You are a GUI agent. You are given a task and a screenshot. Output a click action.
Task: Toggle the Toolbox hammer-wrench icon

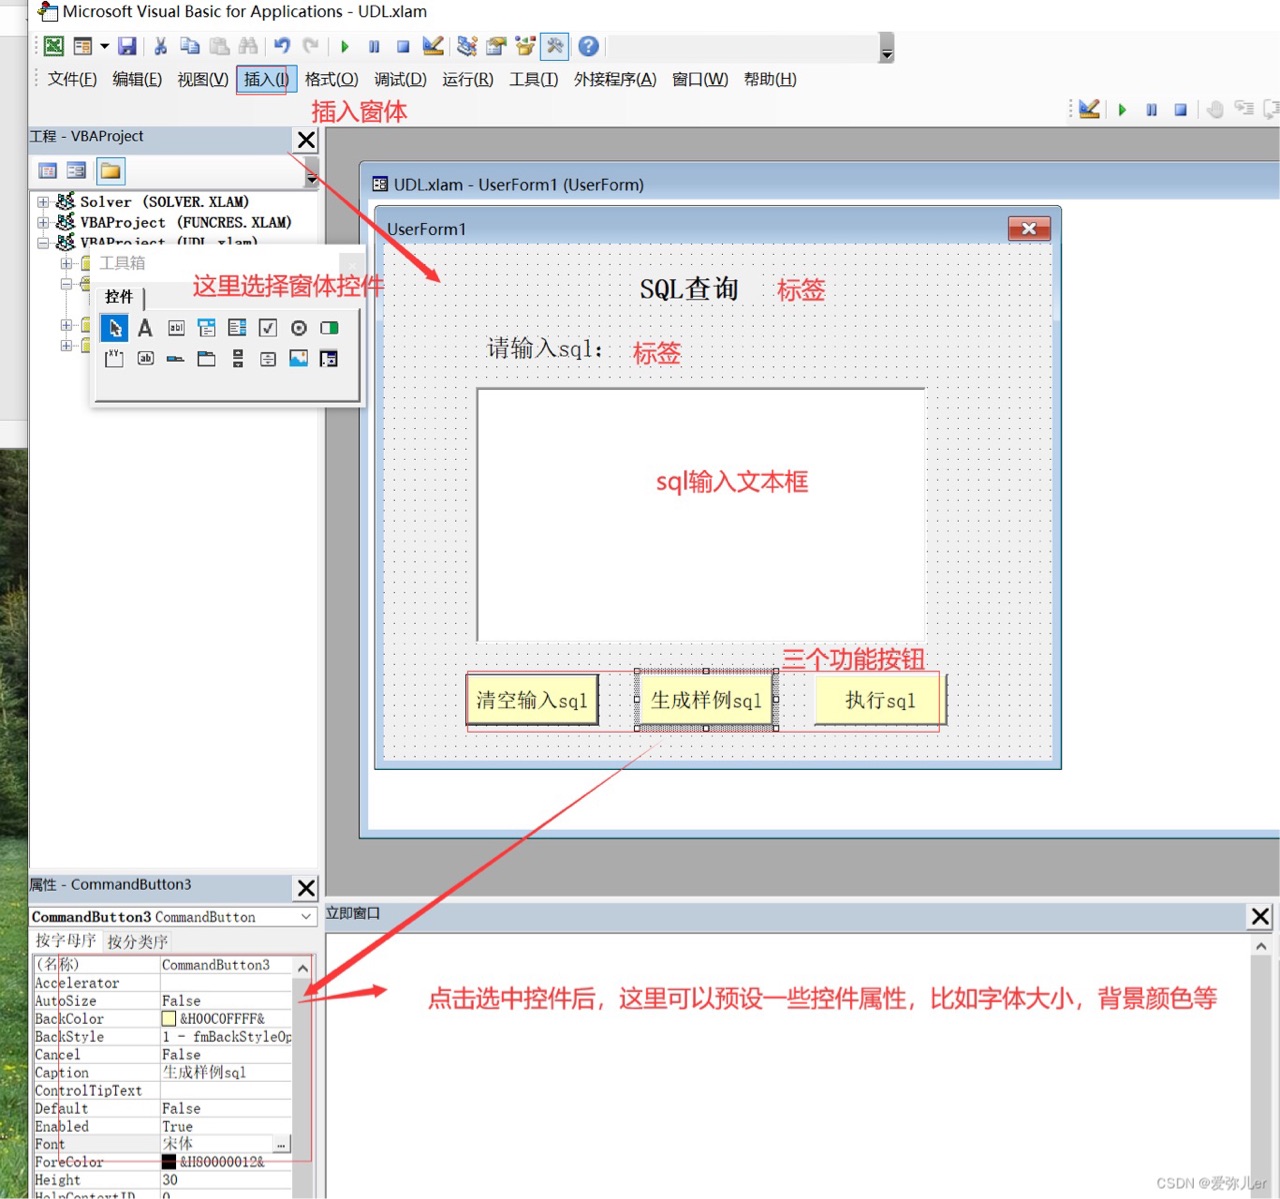pyautogui.click(x=555, y=46)
